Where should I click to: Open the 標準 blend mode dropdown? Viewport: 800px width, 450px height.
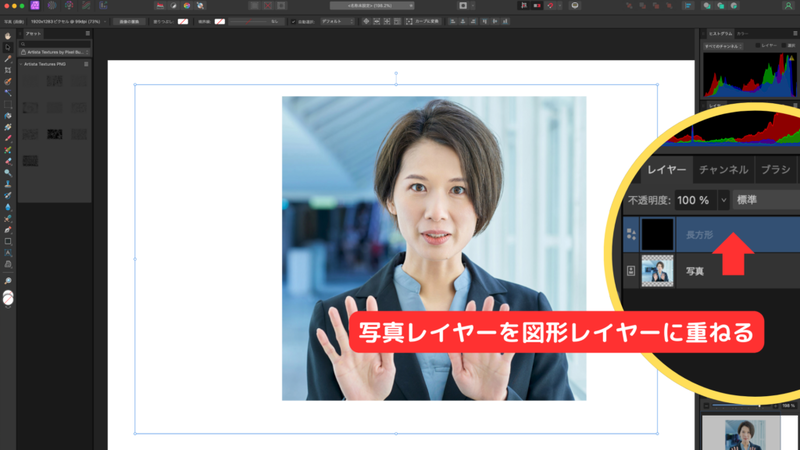(766, 200)
